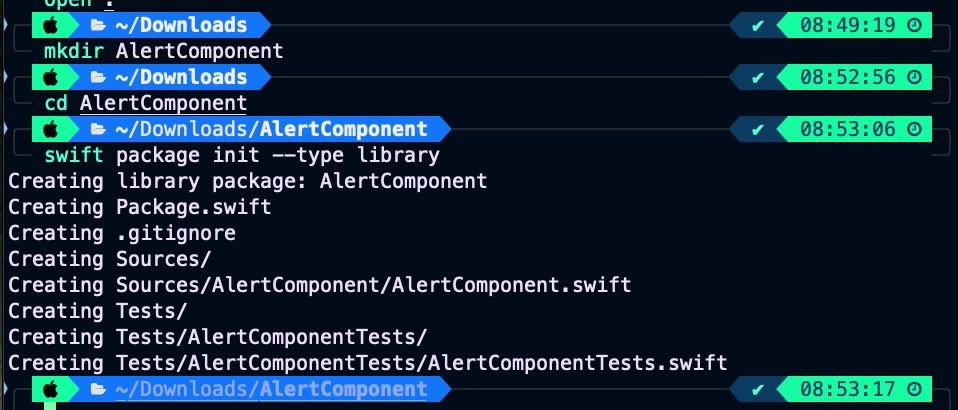This screenshot has width=958, height=410.
Task: Click the folder icon in the 08:53:17 prompt
Action: click(98, 389)
